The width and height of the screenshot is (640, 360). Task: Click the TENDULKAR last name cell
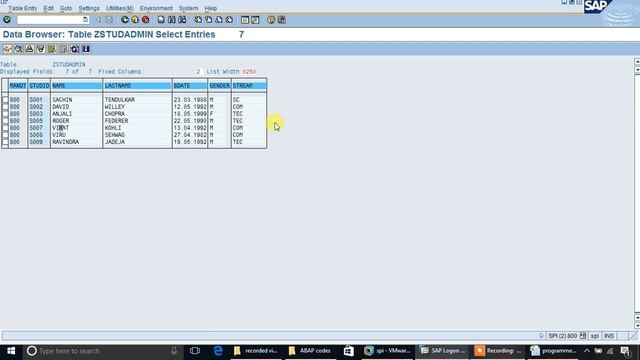120,100
